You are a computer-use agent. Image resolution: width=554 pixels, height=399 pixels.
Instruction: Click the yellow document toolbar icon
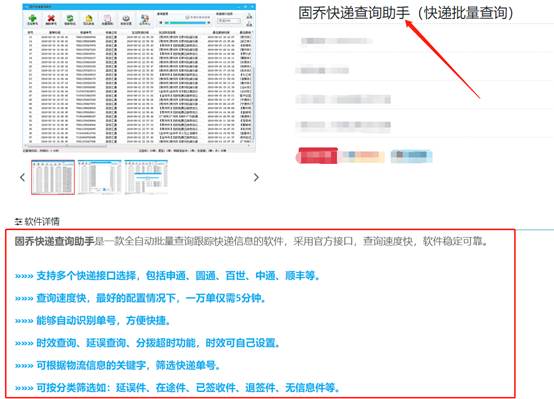[89, 19]
